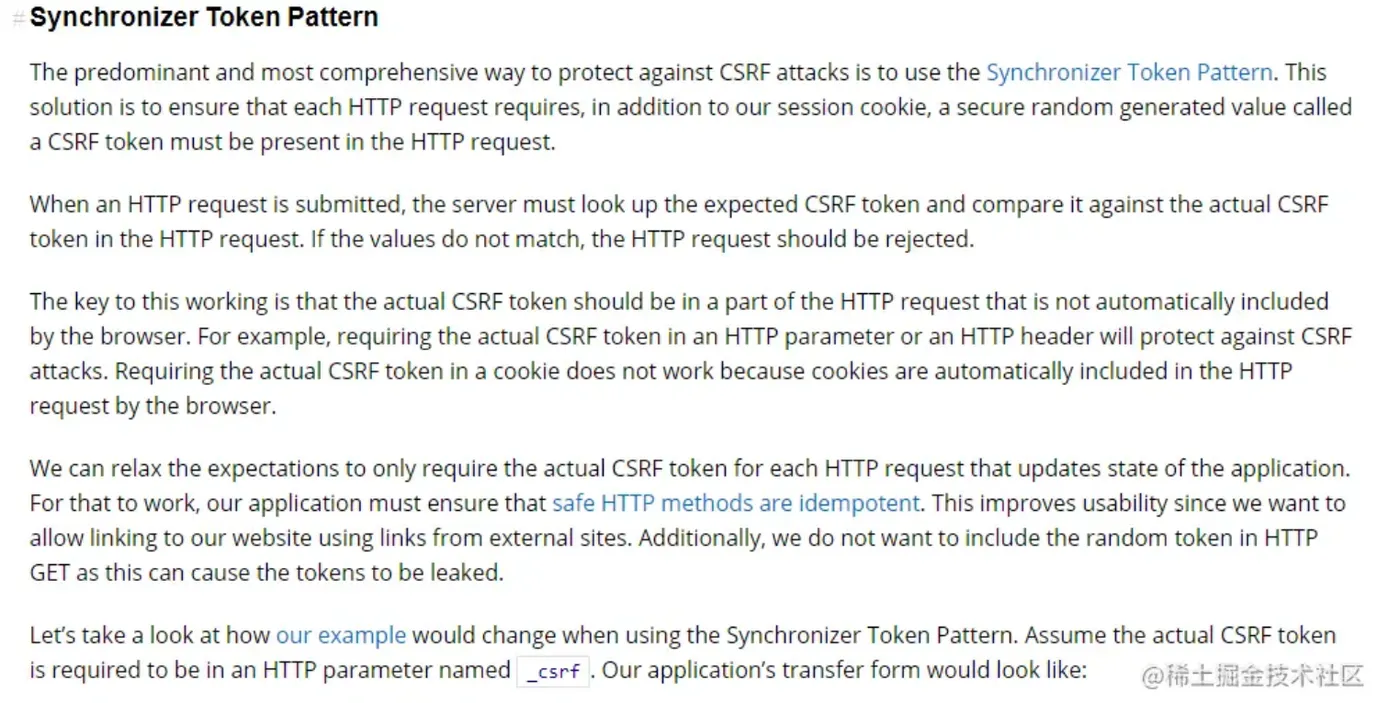The image size is (1400, 703).
Task: Click the line starting attacks. Requiring the actual CSRF
Action: (661, 372)
